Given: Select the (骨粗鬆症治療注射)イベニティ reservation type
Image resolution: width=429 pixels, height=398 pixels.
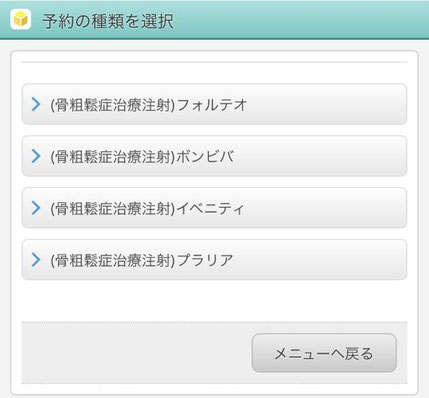Looking at the screenshot, I should tap(214, 208).
